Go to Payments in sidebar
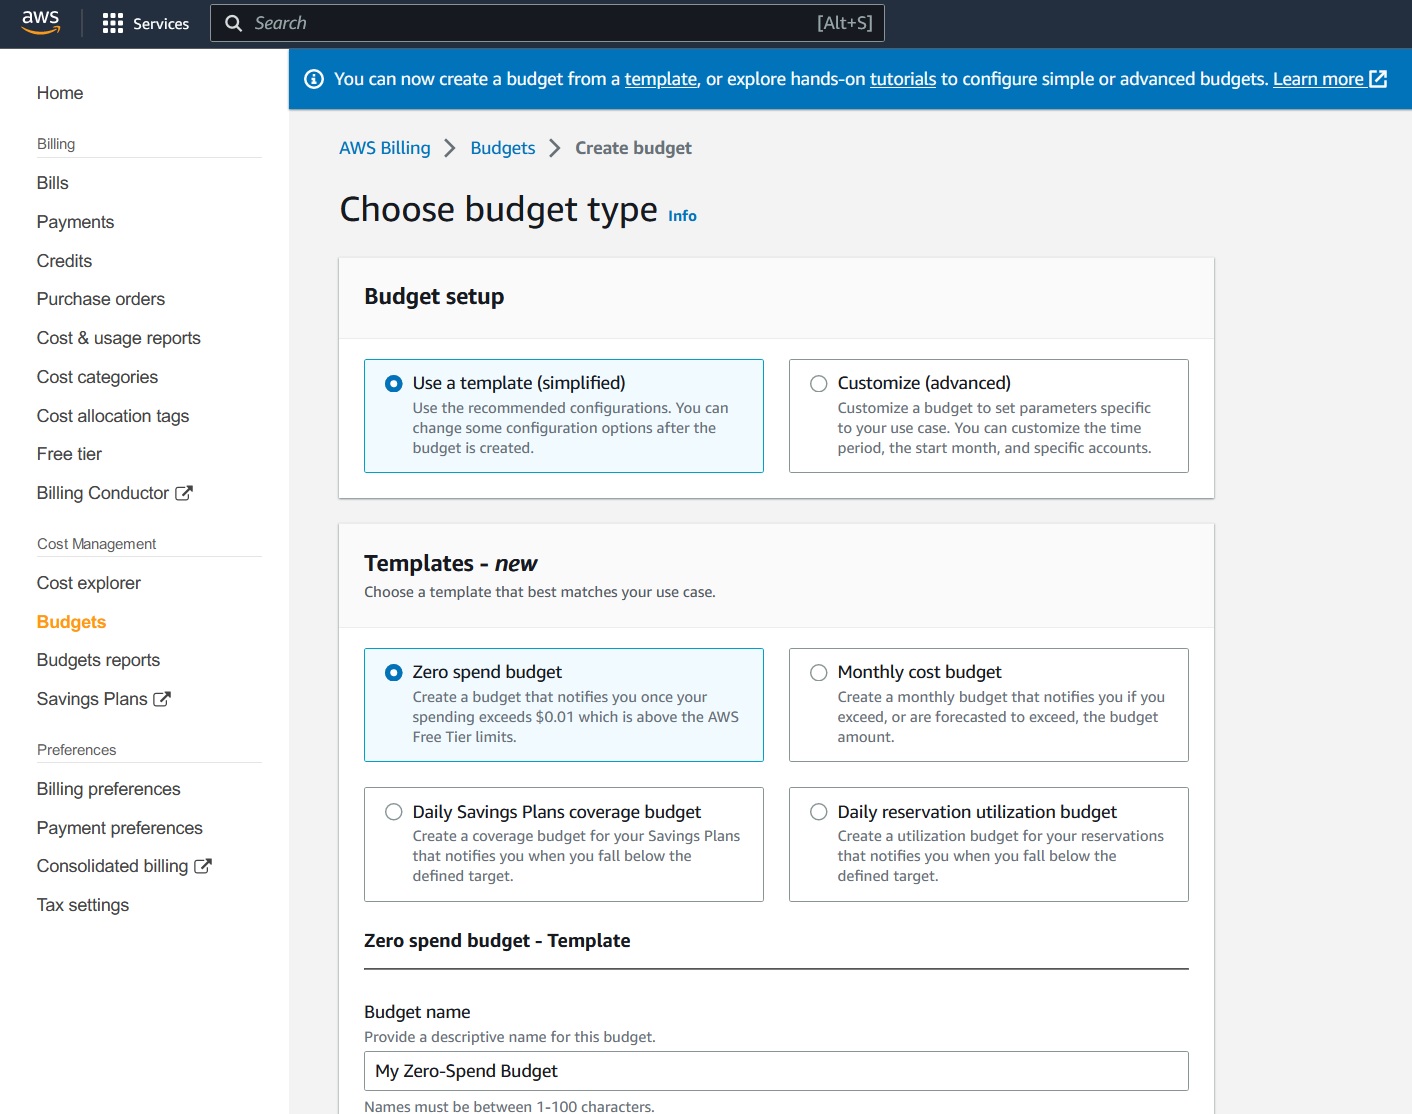 75,222
